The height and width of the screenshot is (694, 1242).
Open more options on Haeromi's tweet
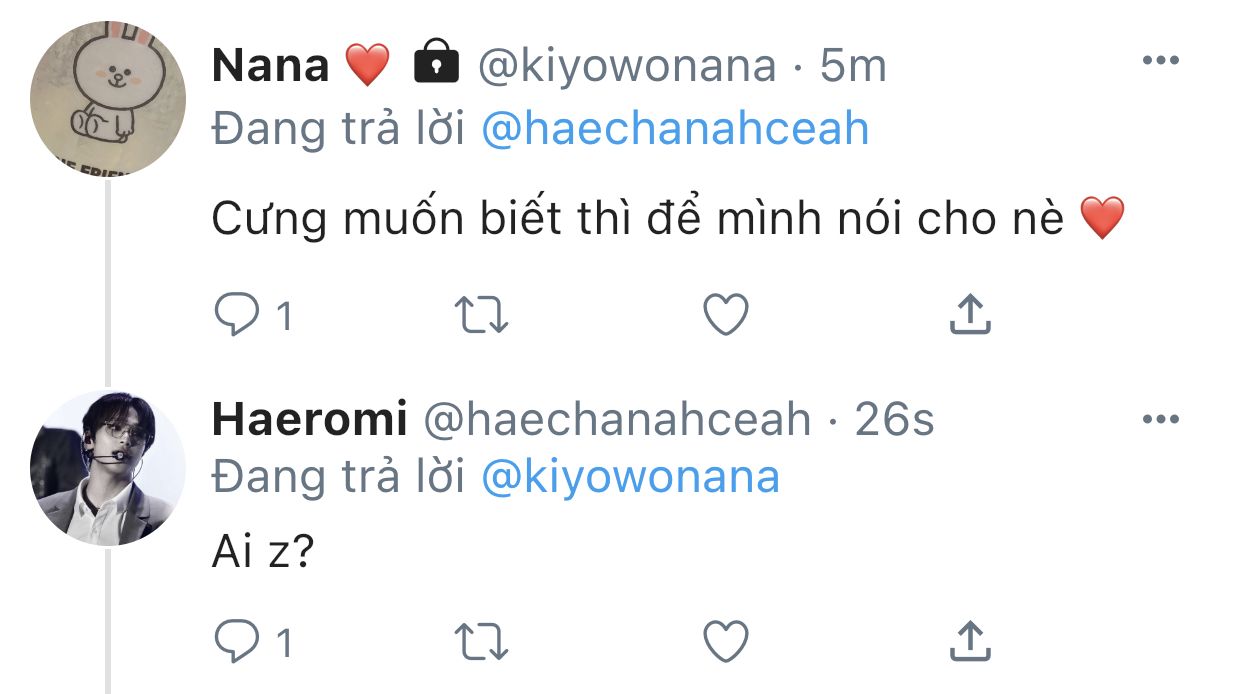pos(1160,417)
